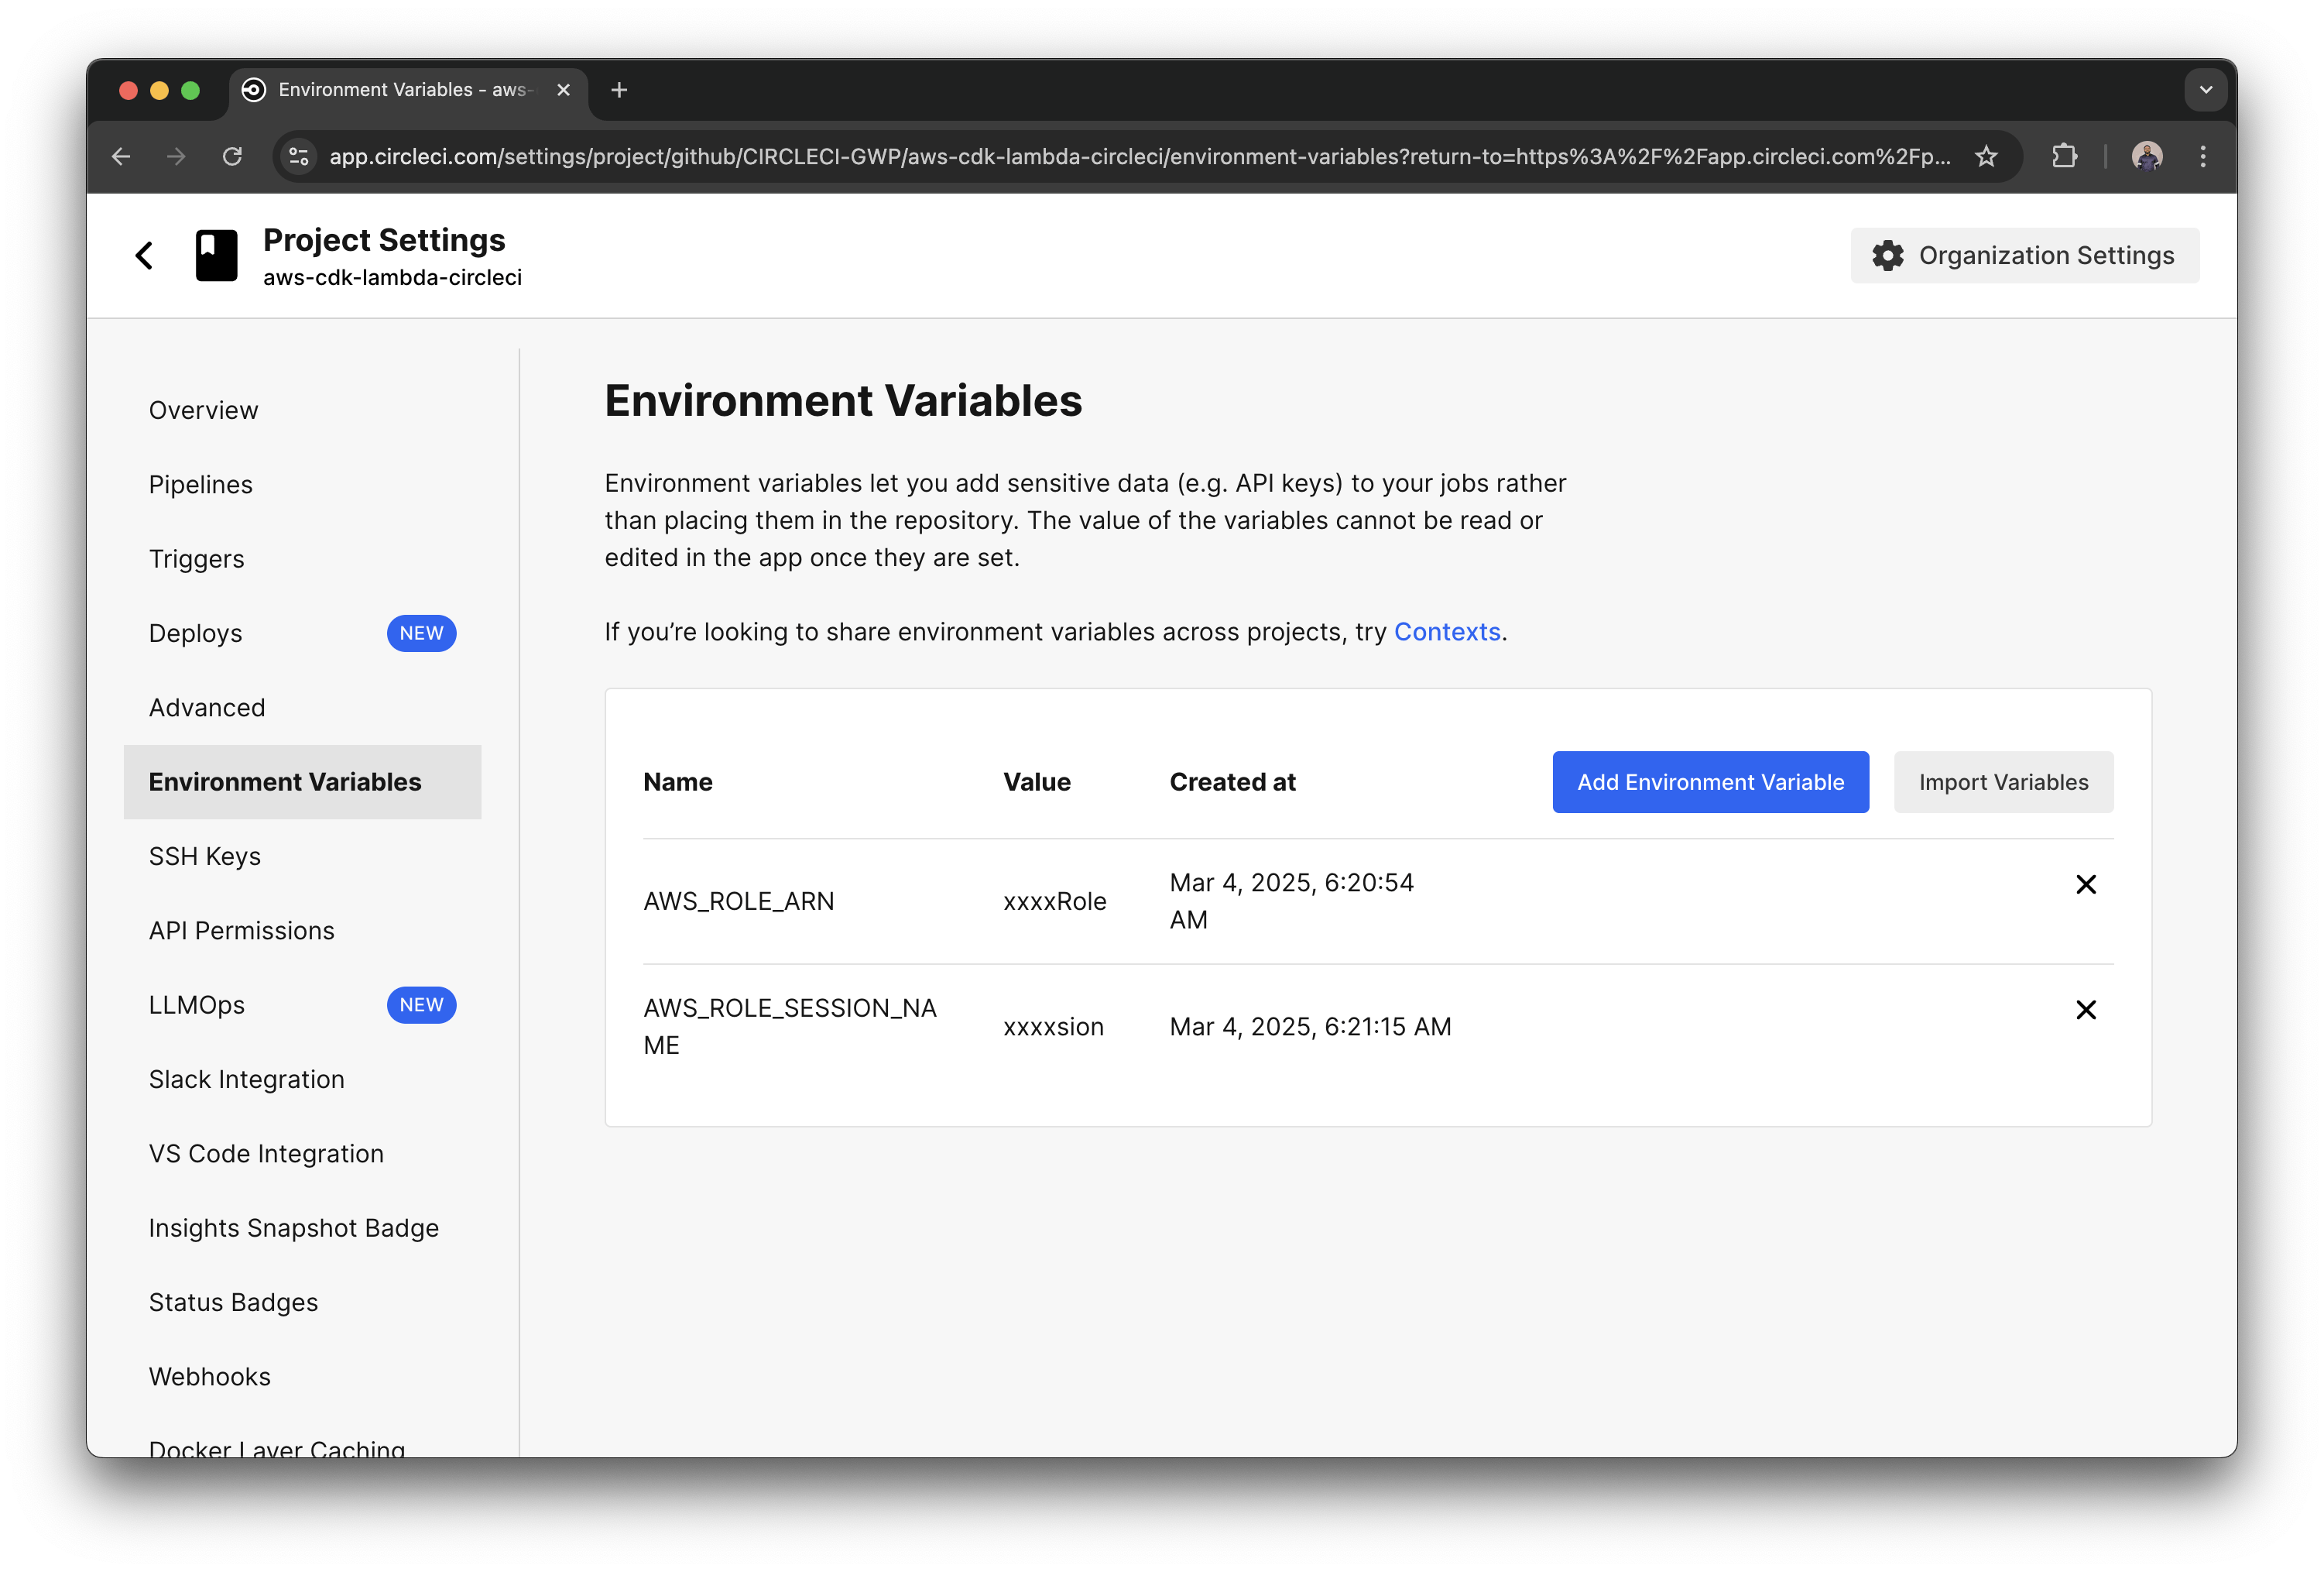
Task: Expand the window controls chevron at top right
Action: coord(2205,90)
